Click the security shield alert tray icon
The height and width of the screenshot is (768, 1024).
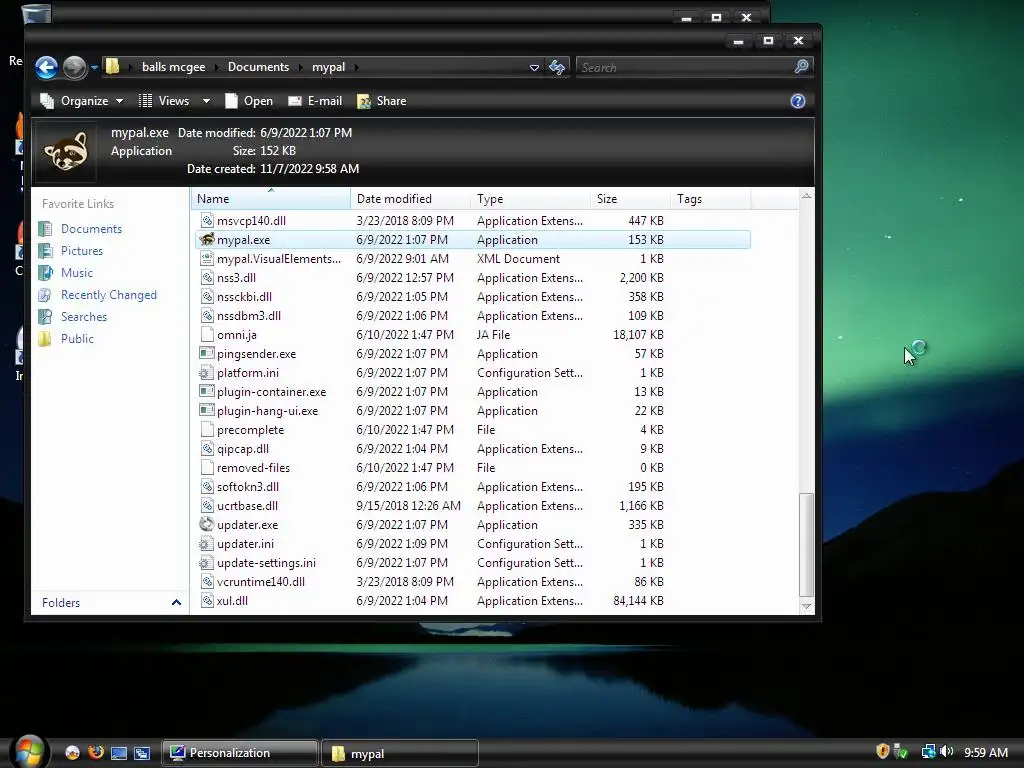(882, 752)
